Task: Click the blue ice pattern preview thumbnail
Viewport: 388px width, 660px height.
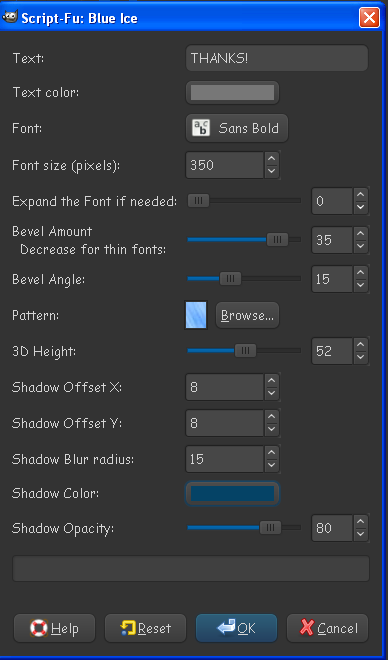Action: point(196,315)
